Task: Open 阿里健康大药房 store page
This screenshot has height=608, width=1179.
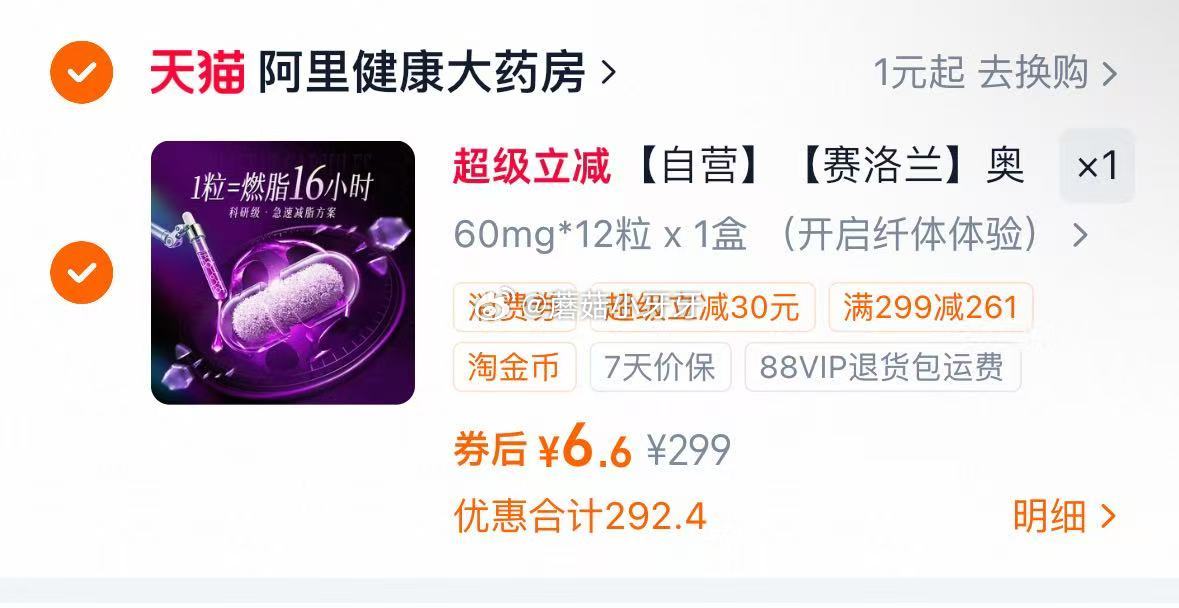Action: pos(421,72)
